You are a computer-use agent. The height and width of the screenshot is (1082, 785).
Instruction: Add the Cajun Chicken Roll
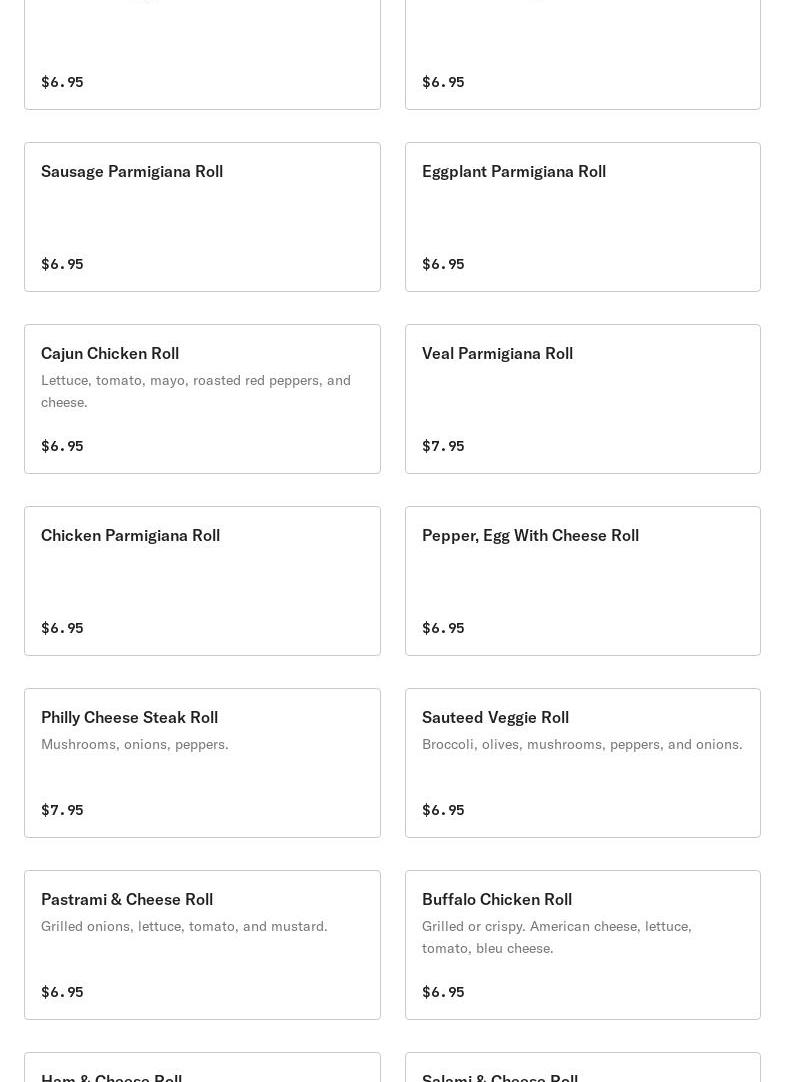[202, 399]
